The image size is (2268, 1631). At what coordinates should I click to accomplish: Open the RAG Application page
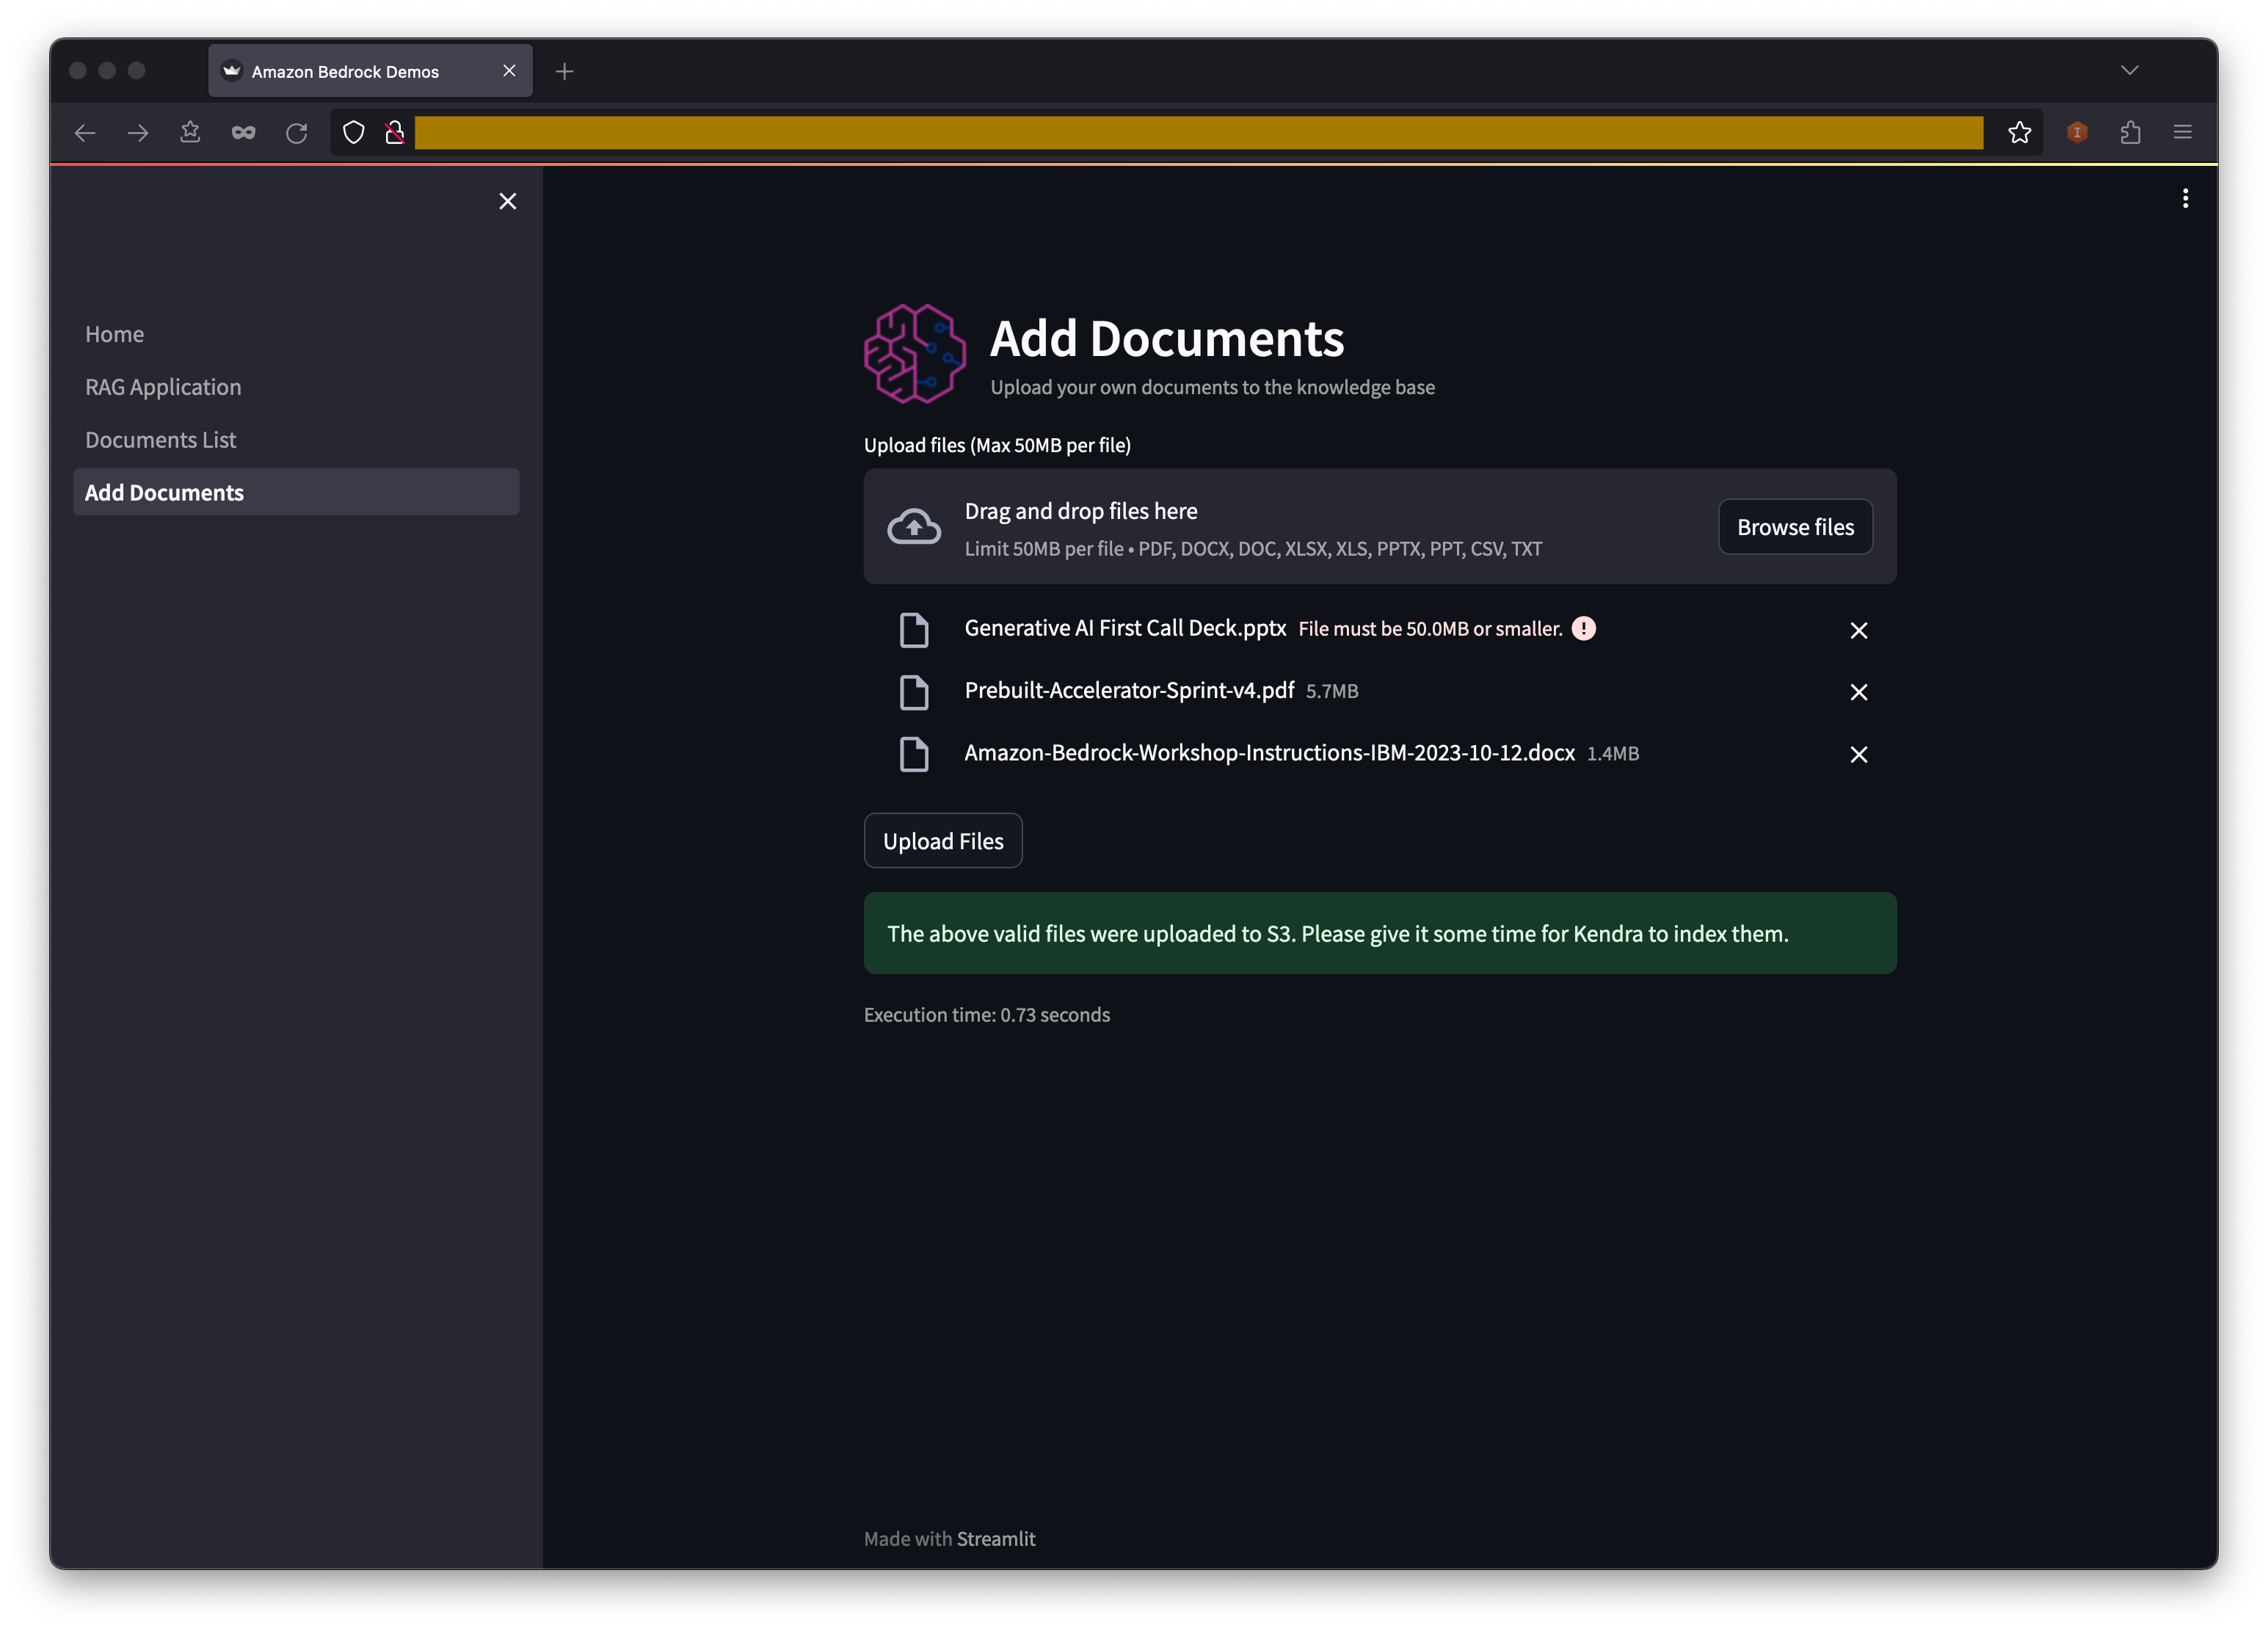[x=163, y=387]
